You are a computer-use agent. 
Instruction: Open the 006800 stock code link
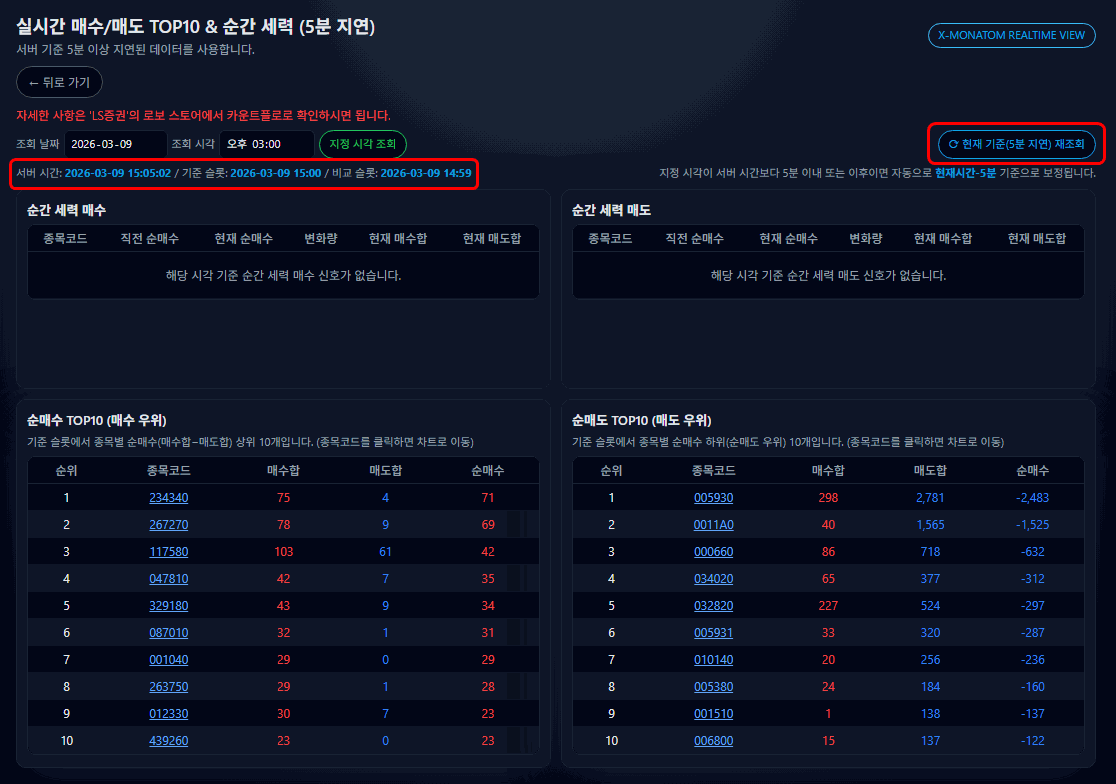pyautogui.click(x=713, y=741)
